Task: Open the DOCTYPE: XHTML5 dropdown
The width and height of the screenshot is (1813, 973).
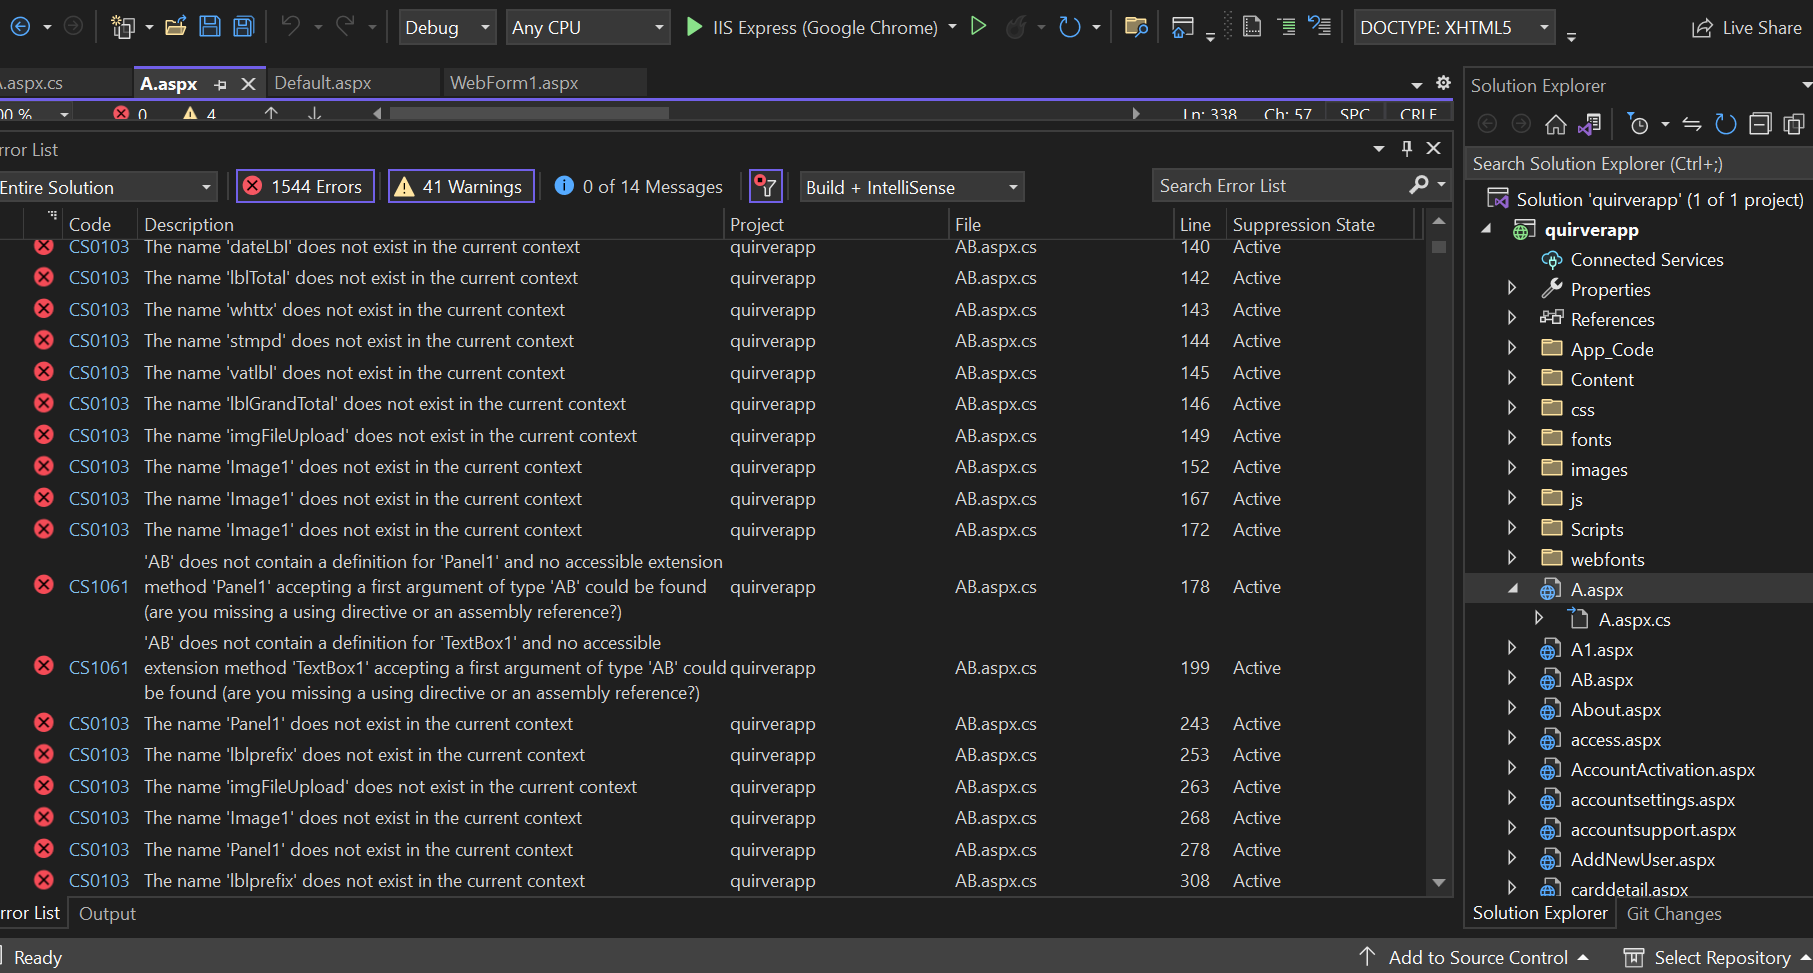Action: [x=1455, y=27]
